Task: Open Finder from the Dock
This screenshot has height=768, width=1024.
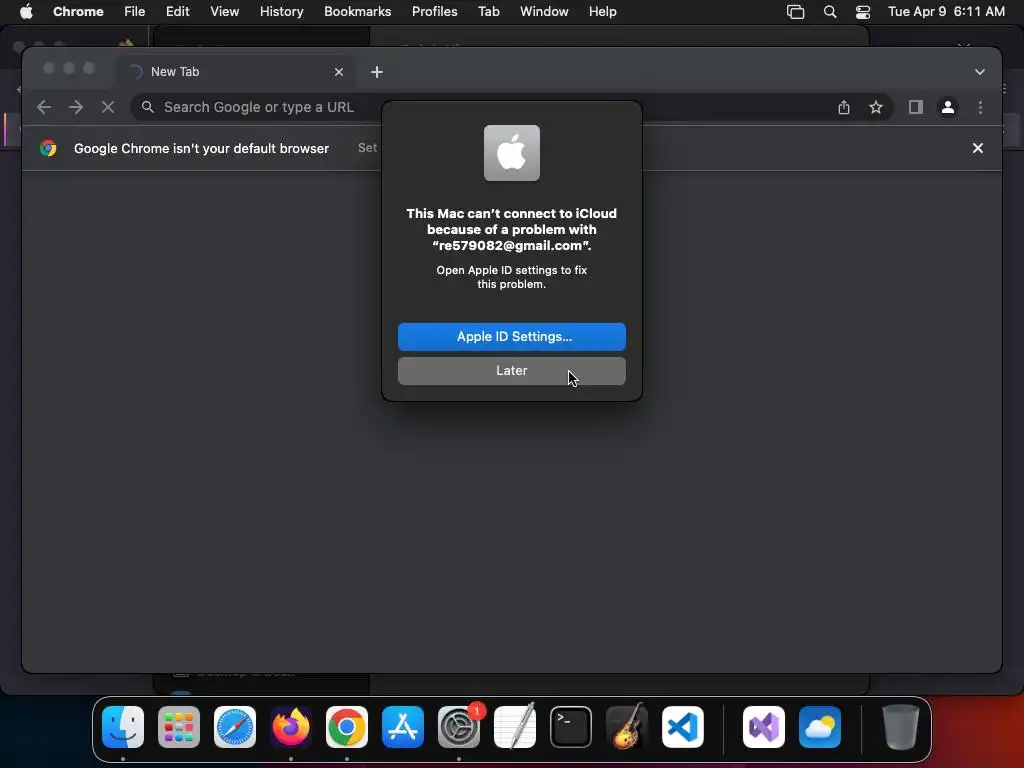Action: click(x=123, y=727)
